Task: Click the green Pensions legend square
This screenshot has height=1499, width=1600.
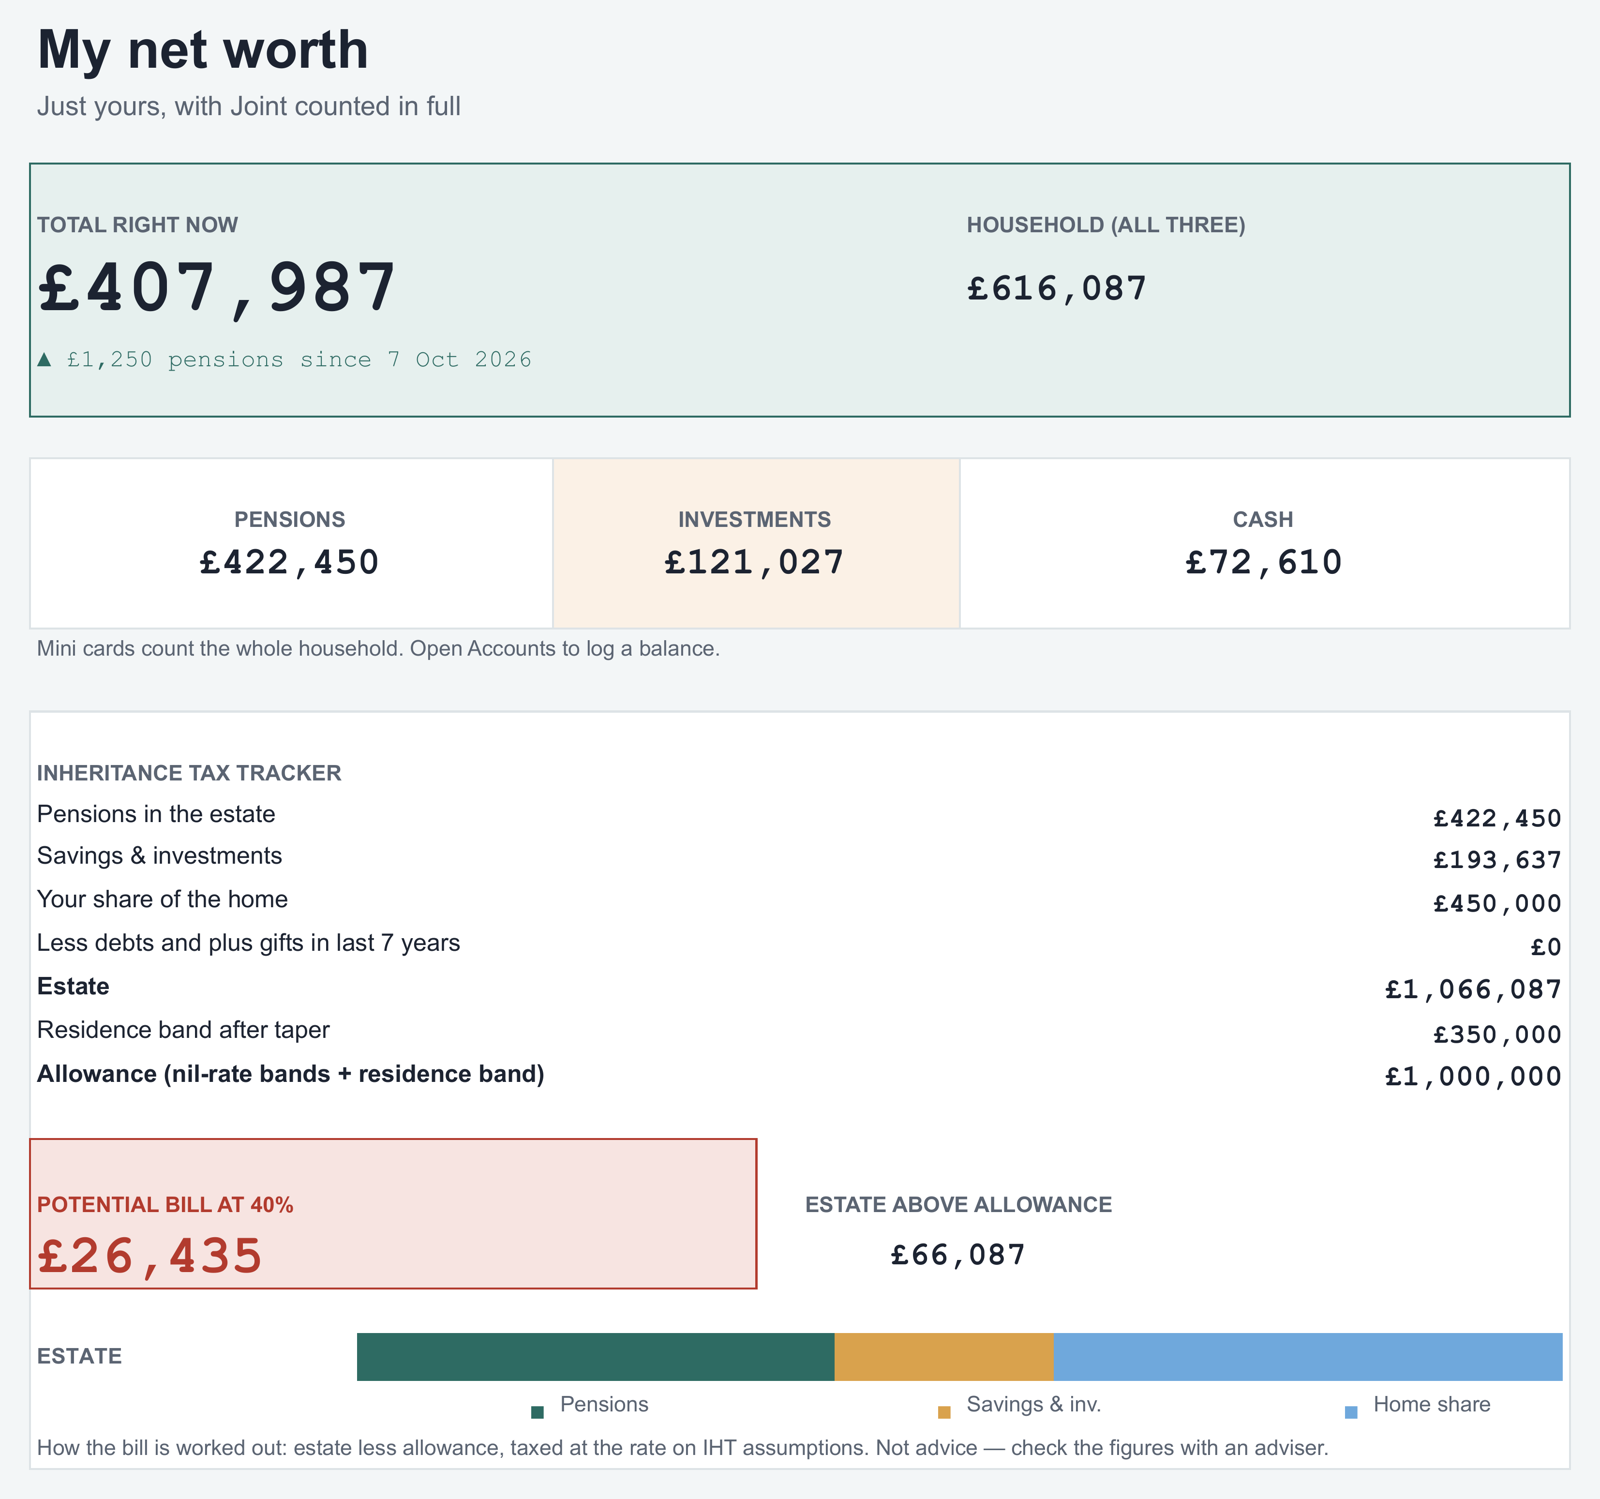Action: [537, 1412]
